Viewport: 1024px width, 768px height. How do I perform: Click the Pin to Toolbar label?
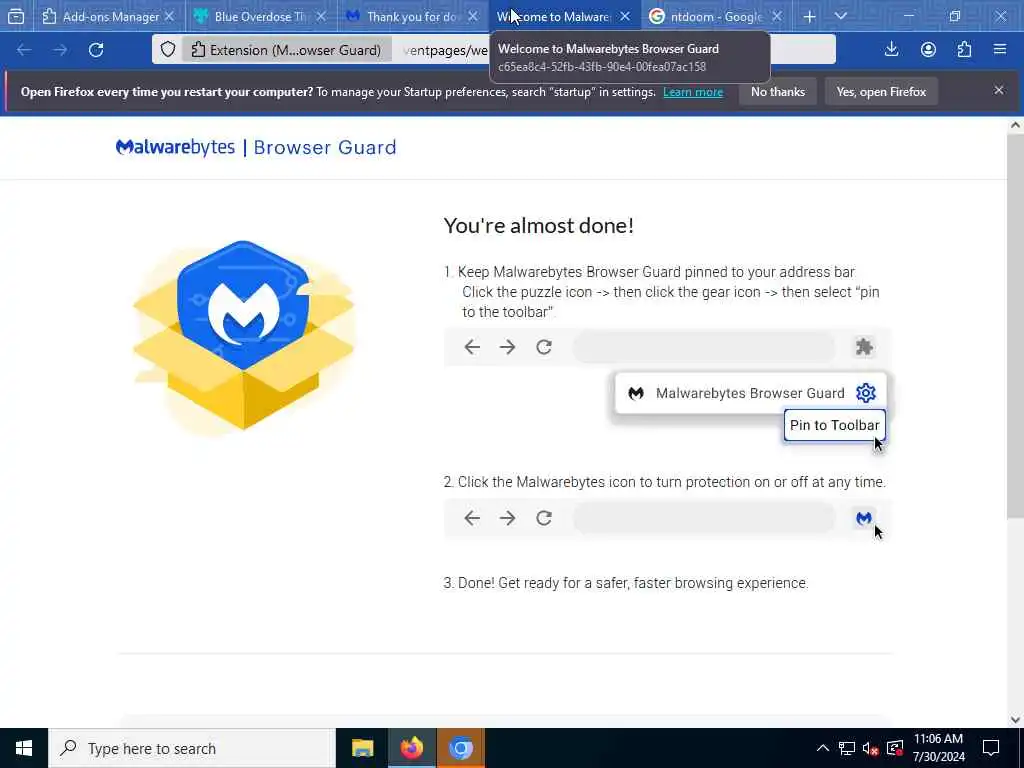(835, 425)
